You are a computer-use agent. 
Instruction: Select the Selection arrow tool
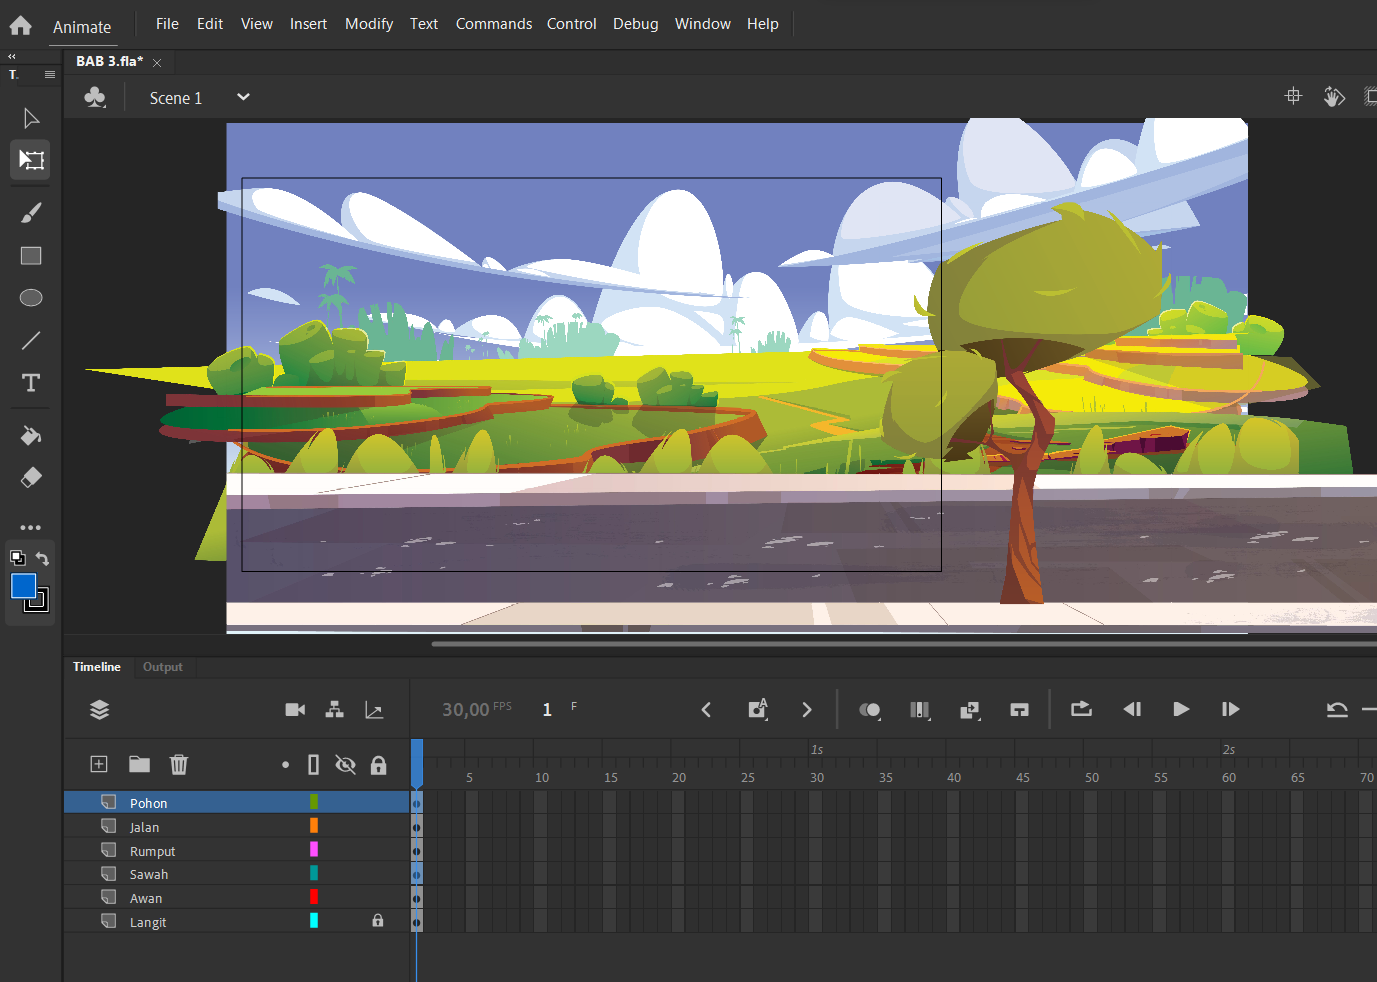[31, 118]
